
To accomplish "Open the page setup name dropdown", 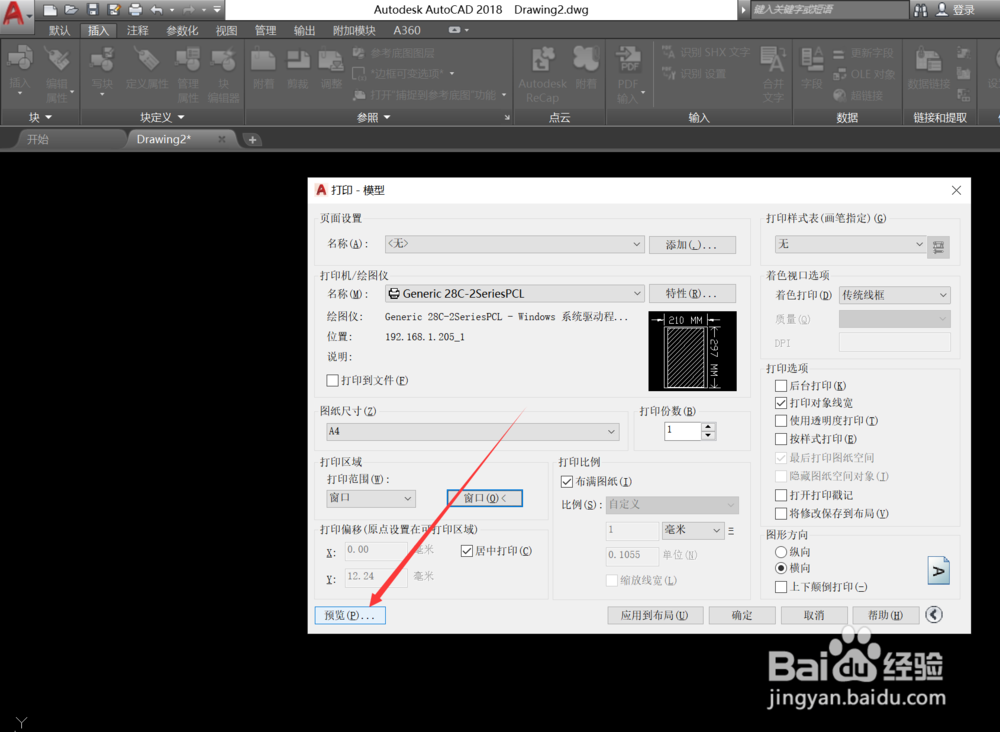I will (x=515, y=244).
